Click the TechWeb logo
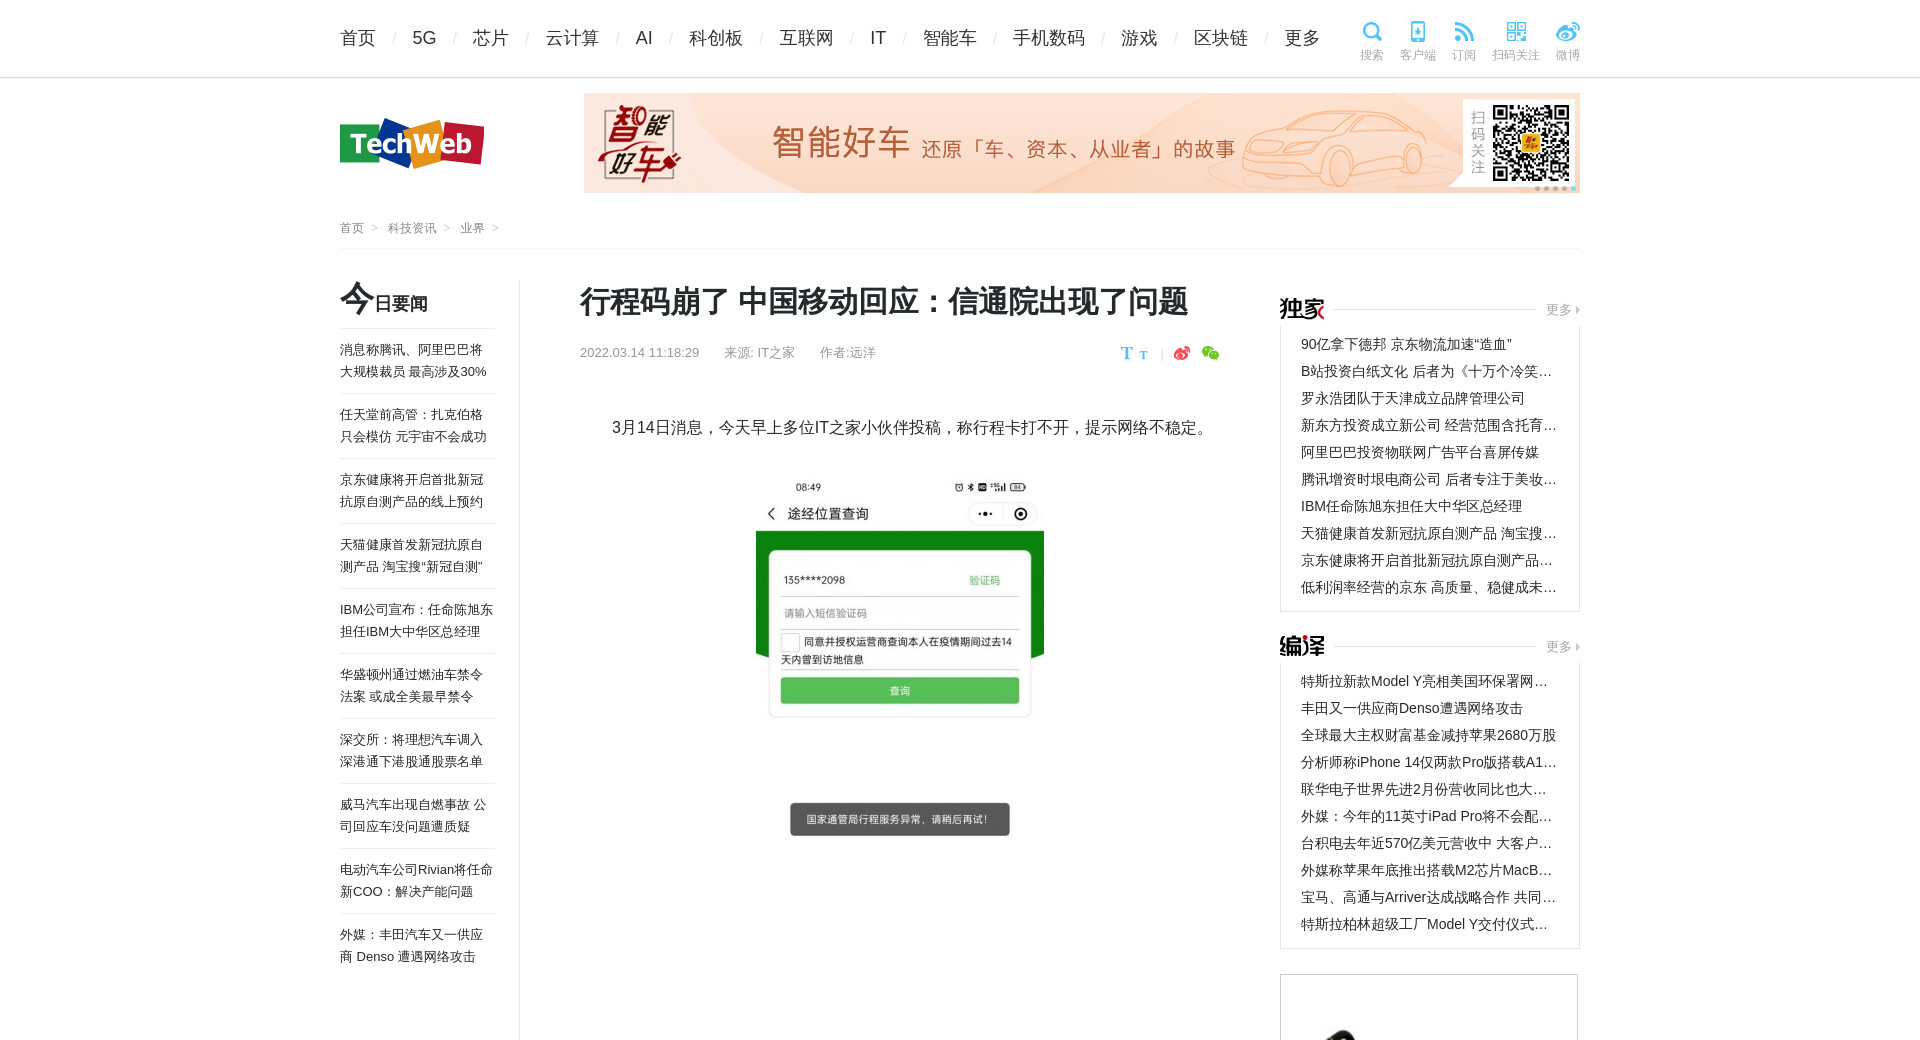The width and height of the screenshot is (1920, 1040). click(412, 144)
